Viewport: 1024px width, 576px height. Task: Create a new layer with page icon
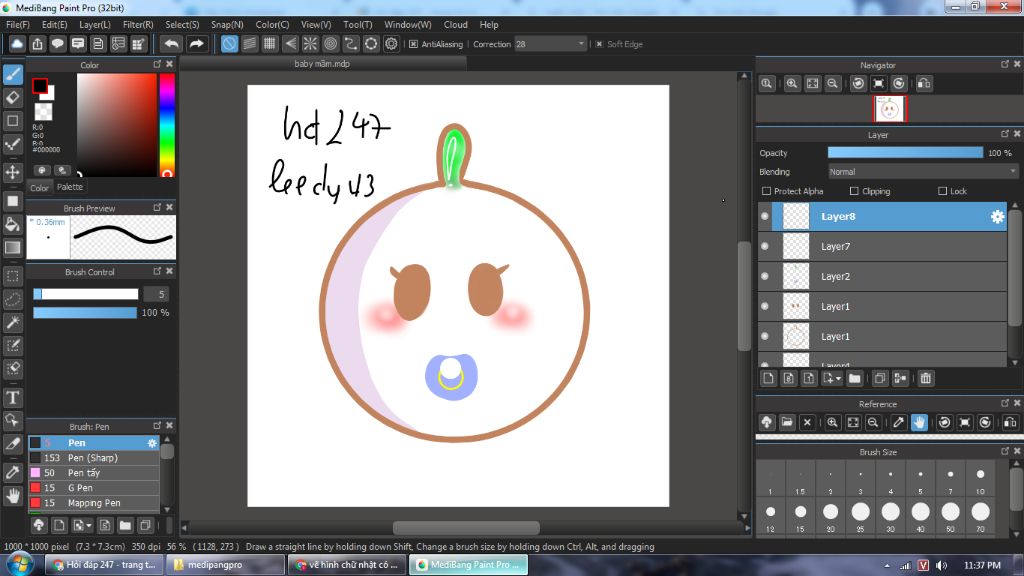tap(769, 378)
